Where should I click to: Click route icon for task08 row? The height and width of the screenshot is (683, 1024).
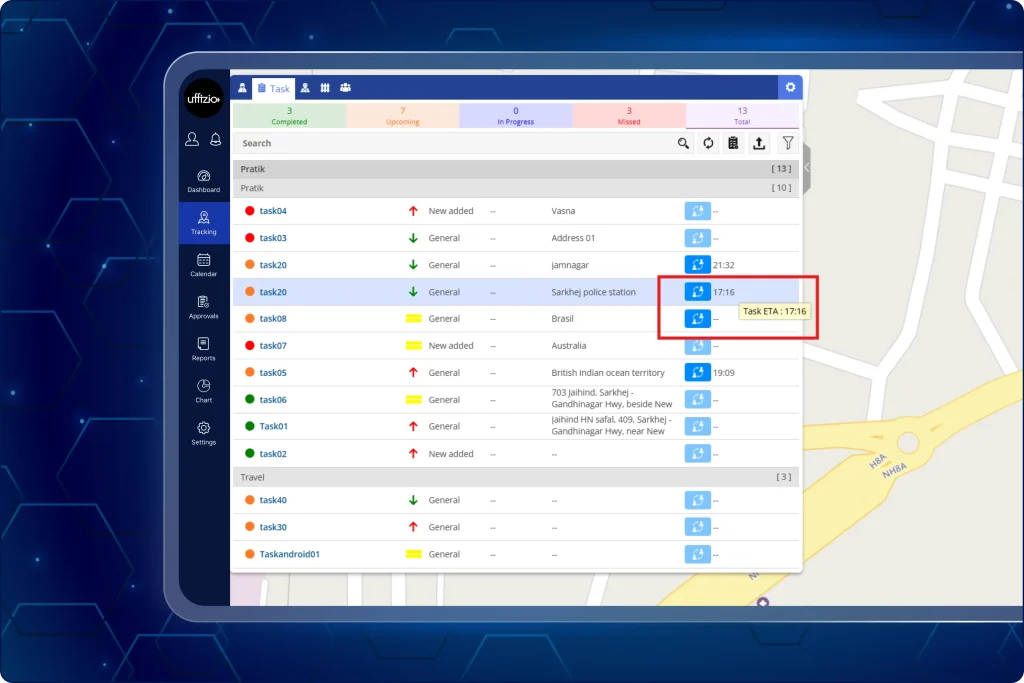[697, 319]
